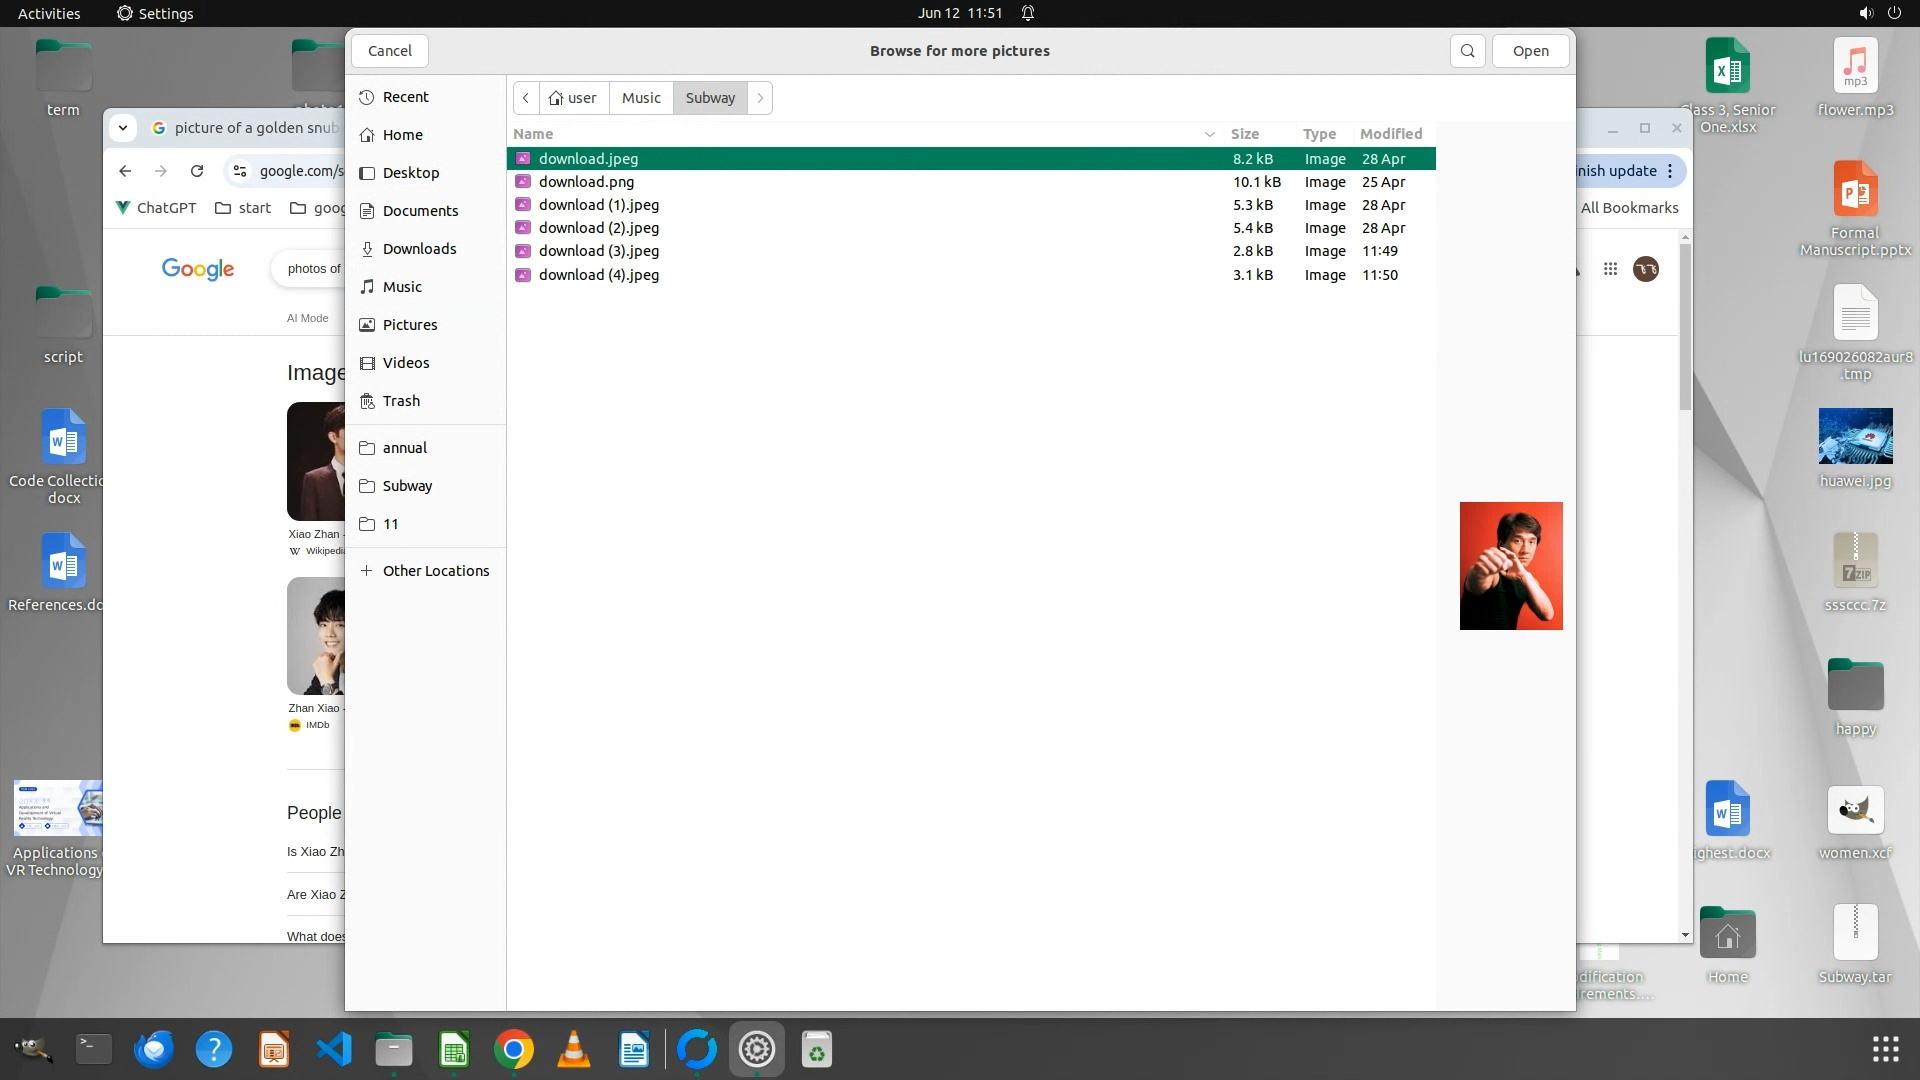Screen dimensions: 1920x1080
Task: Click the sort direction arrow in Name header
Action: click(1209, 134)
